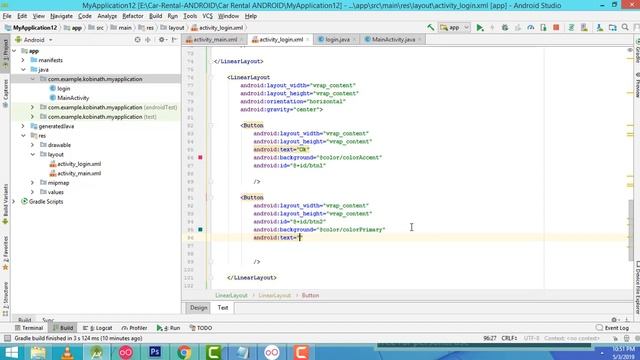The image size is (640, 360).
Task: Open the Profiler tool window button
Action: [x=134, y=328]
